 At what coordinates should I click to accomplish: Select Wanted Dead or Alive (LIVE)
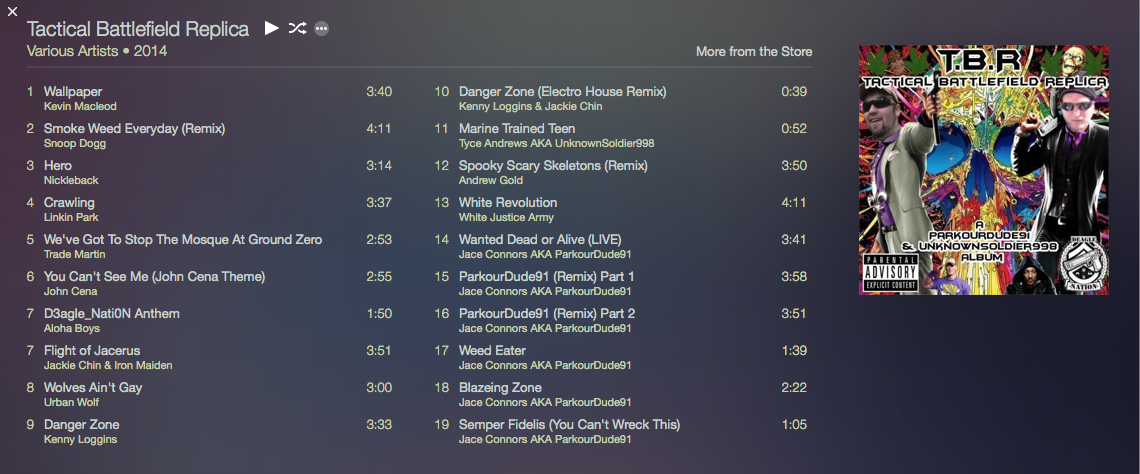(x=540, y=240)
